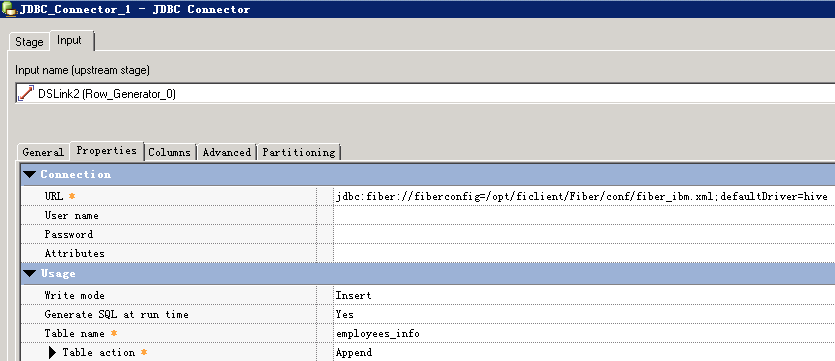Image resolution: width=835 pixels, height=361 pixels.
Task: Click the Connection section header text
Action: [x=76, y=175]
